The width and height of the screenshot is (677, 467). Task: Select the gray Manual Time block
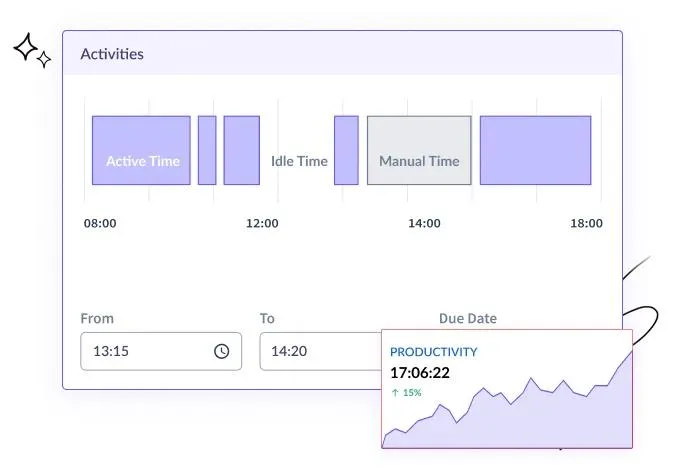click(419, 150)
